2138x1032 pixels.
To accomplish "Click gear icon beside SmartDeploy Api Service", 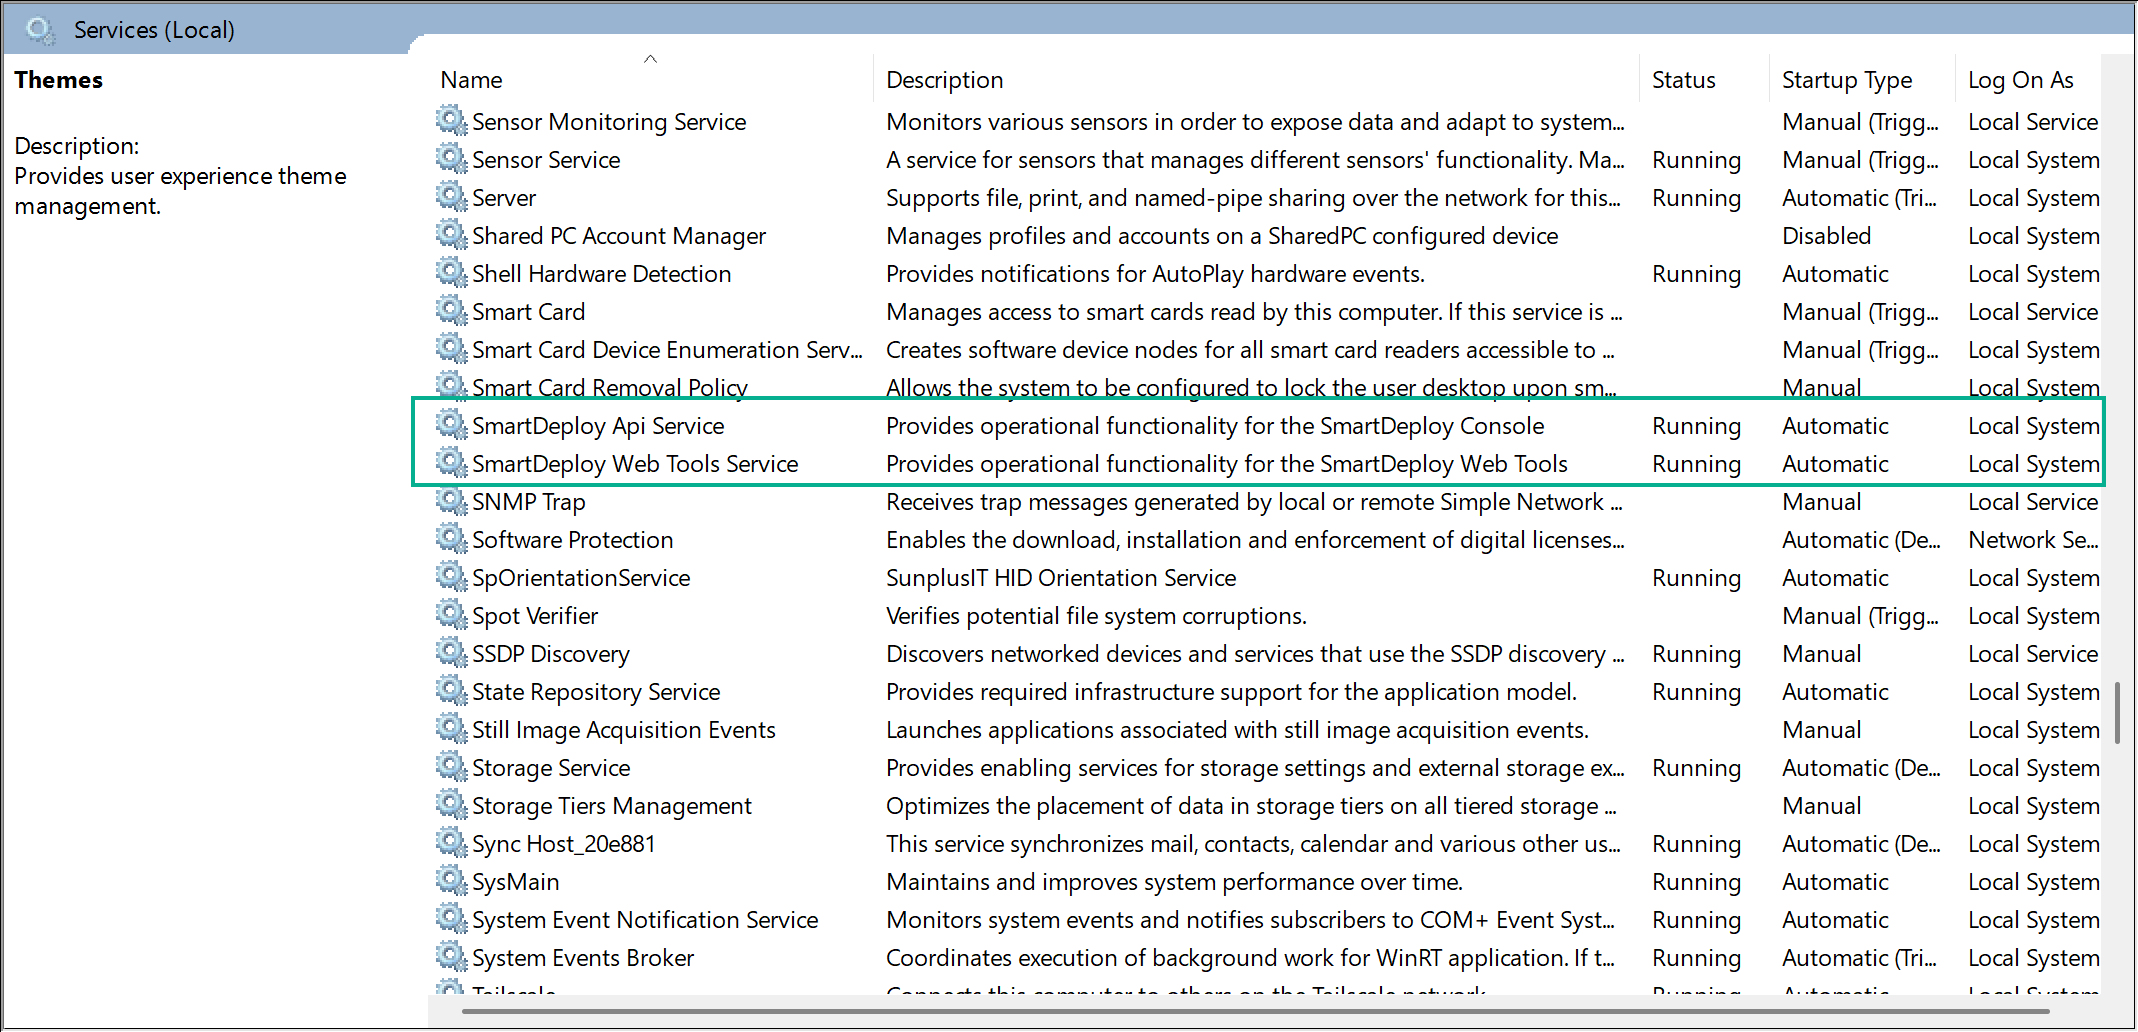I will point(452,425).
